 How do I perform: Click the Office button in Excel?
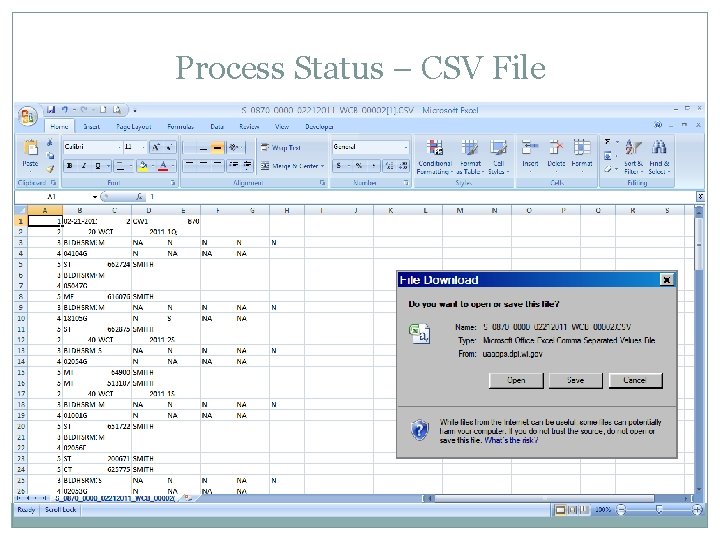point(27,116)
